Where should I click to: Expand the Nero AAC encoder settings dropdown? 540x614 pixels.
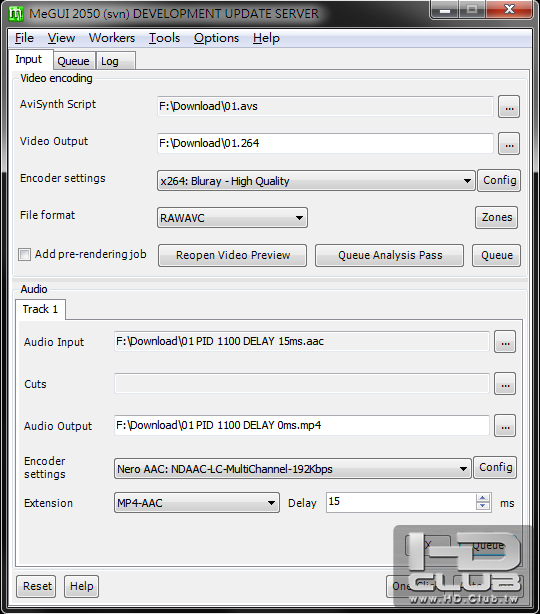click(x=293, y=469)
